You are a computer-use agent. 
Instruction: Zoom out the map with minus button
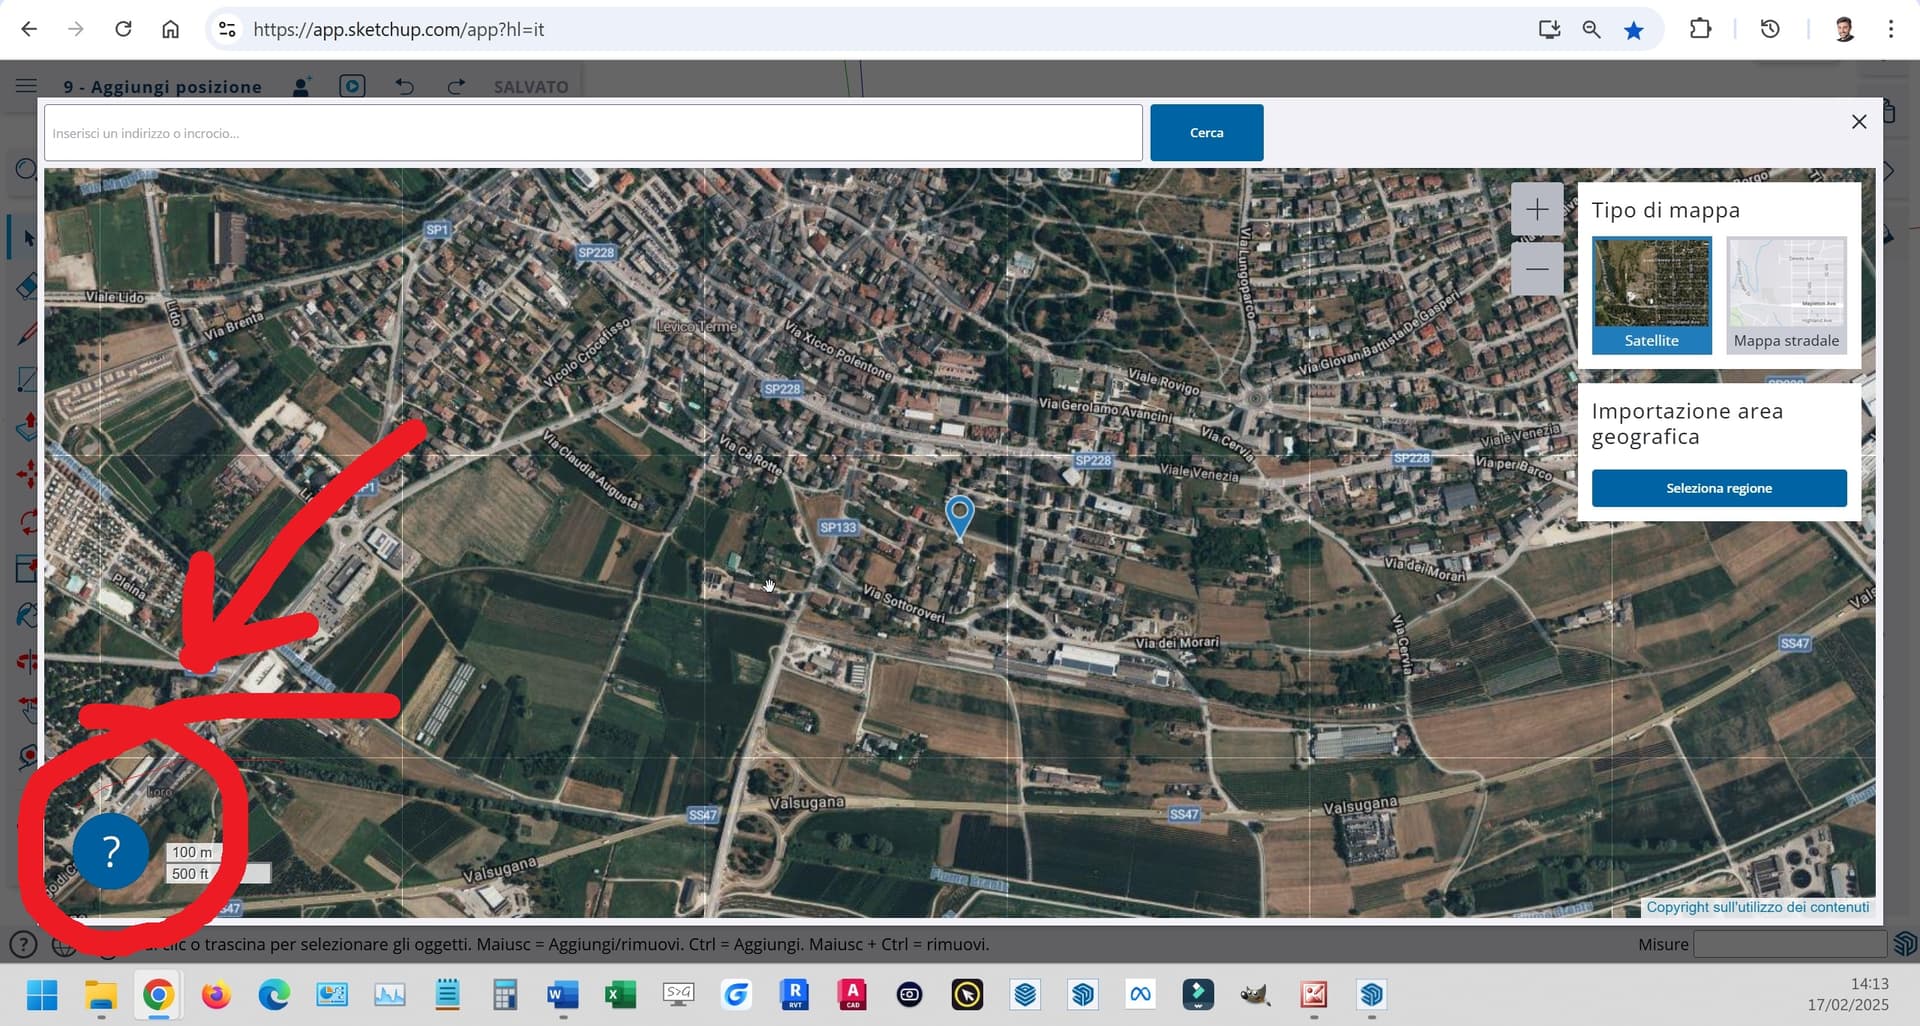(1537, 268)
